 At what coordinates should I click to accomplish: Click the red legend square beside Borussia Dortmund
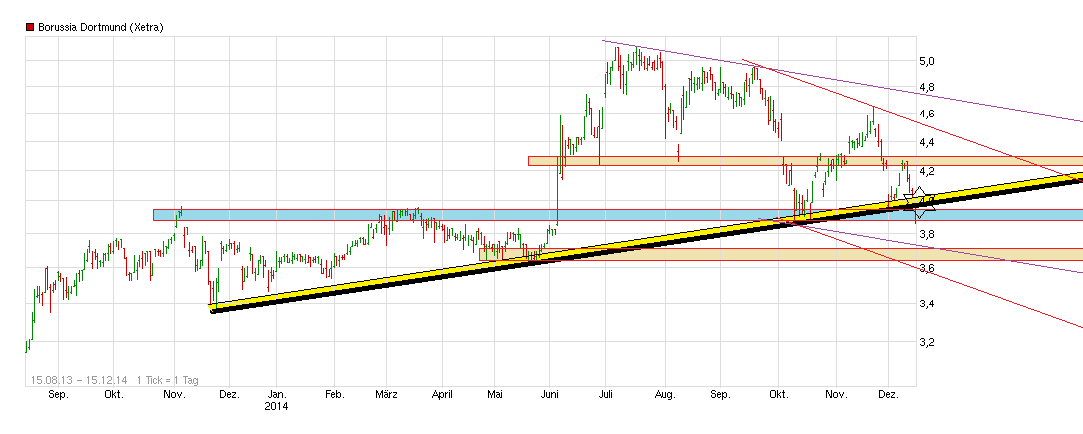(x=30, y=27)
